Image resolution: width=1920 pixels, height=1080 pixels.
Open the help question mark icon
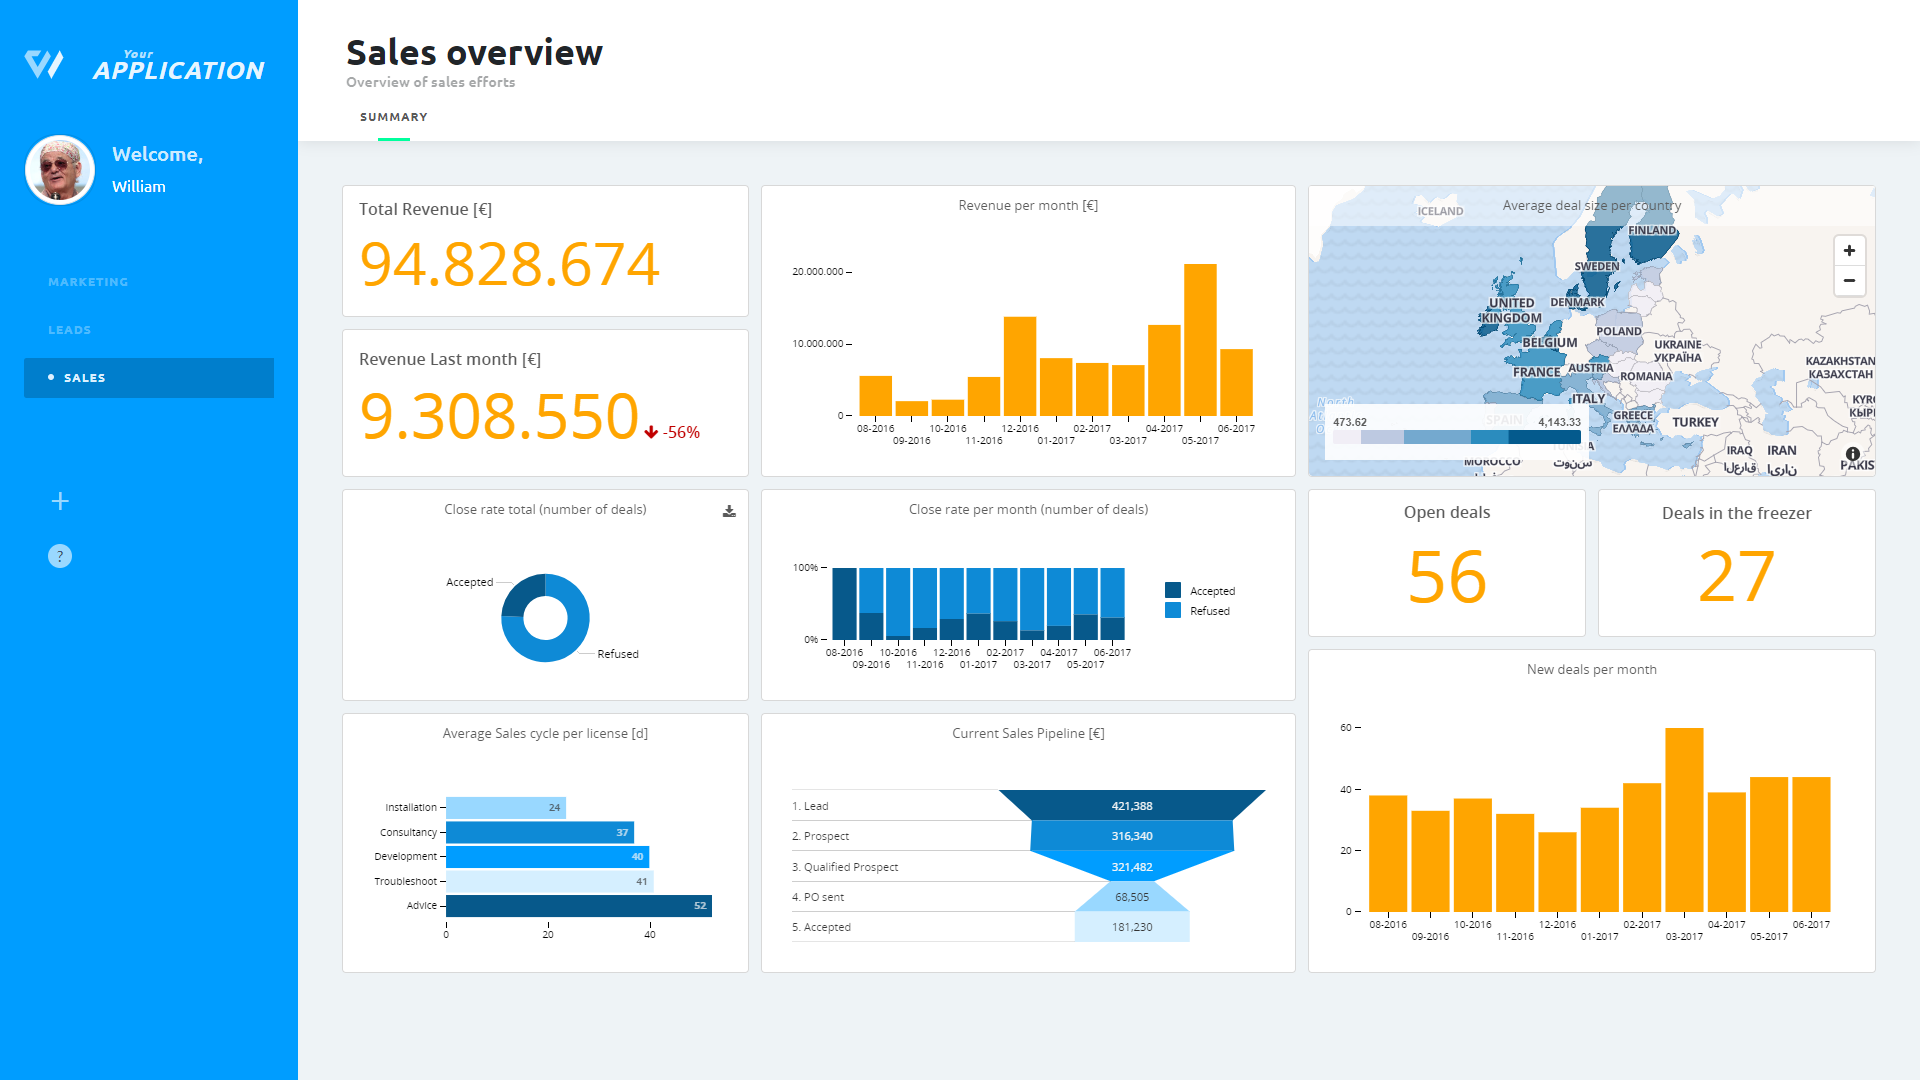coord(60,556)
